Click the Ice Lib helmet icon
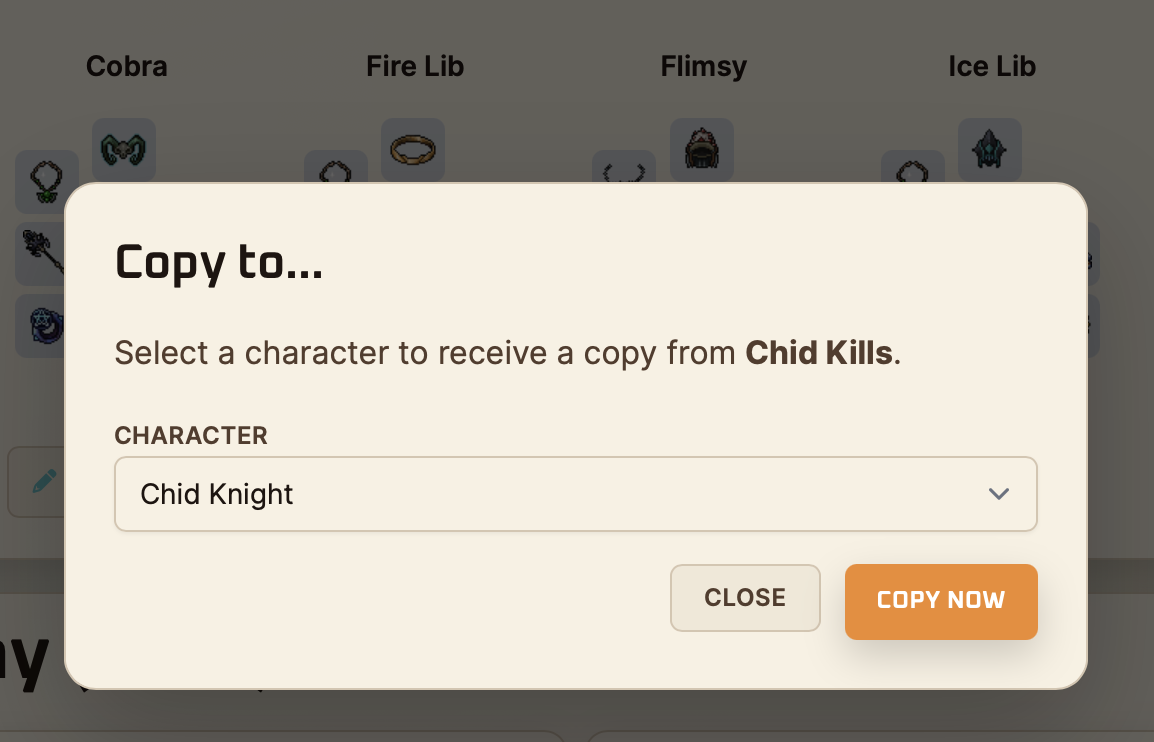 (990, 150)
